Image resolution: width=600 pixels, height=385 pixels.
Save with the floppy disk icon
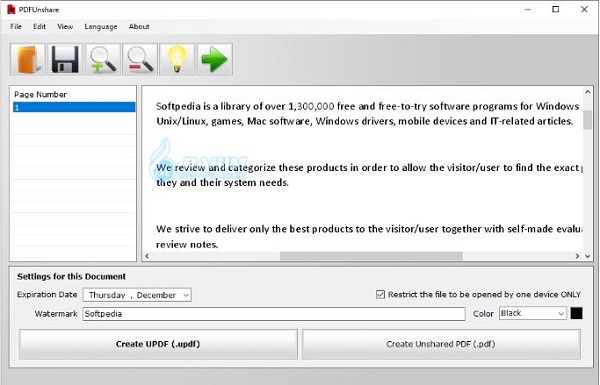click(x=65, y=59)
